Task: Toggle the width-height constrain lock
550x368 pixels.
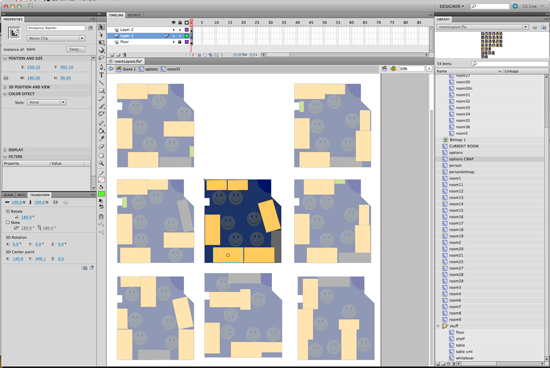Action: coord(6,78)
